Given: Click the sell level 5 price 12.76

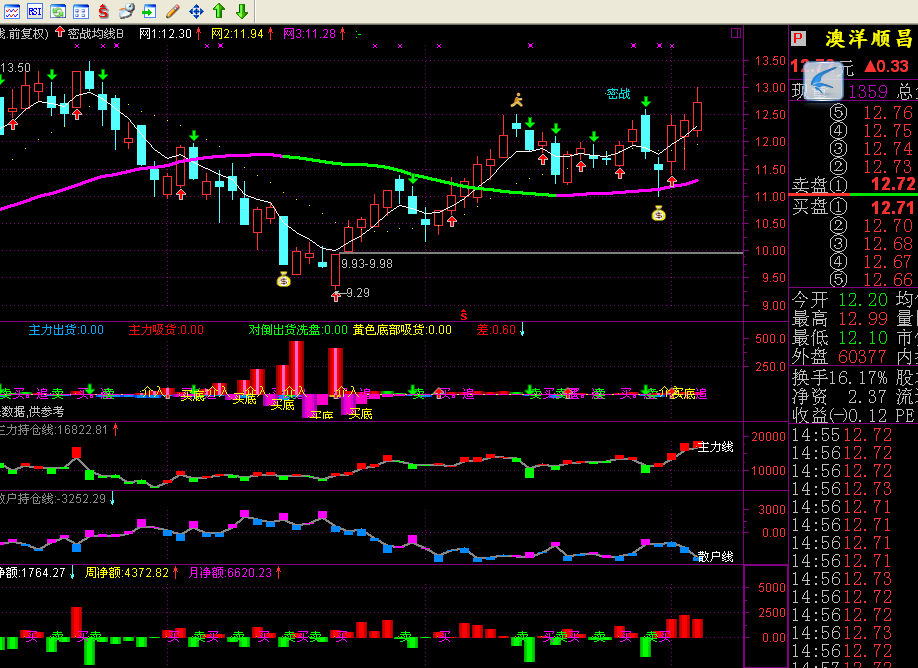Looking at the screenshot, I should [888, 112].
